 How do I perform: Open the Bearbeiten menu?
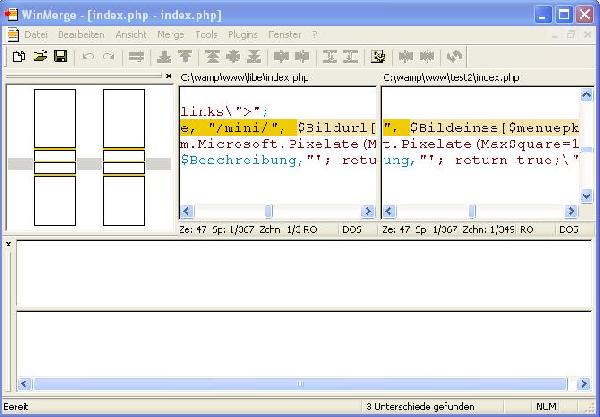[81, 35]
